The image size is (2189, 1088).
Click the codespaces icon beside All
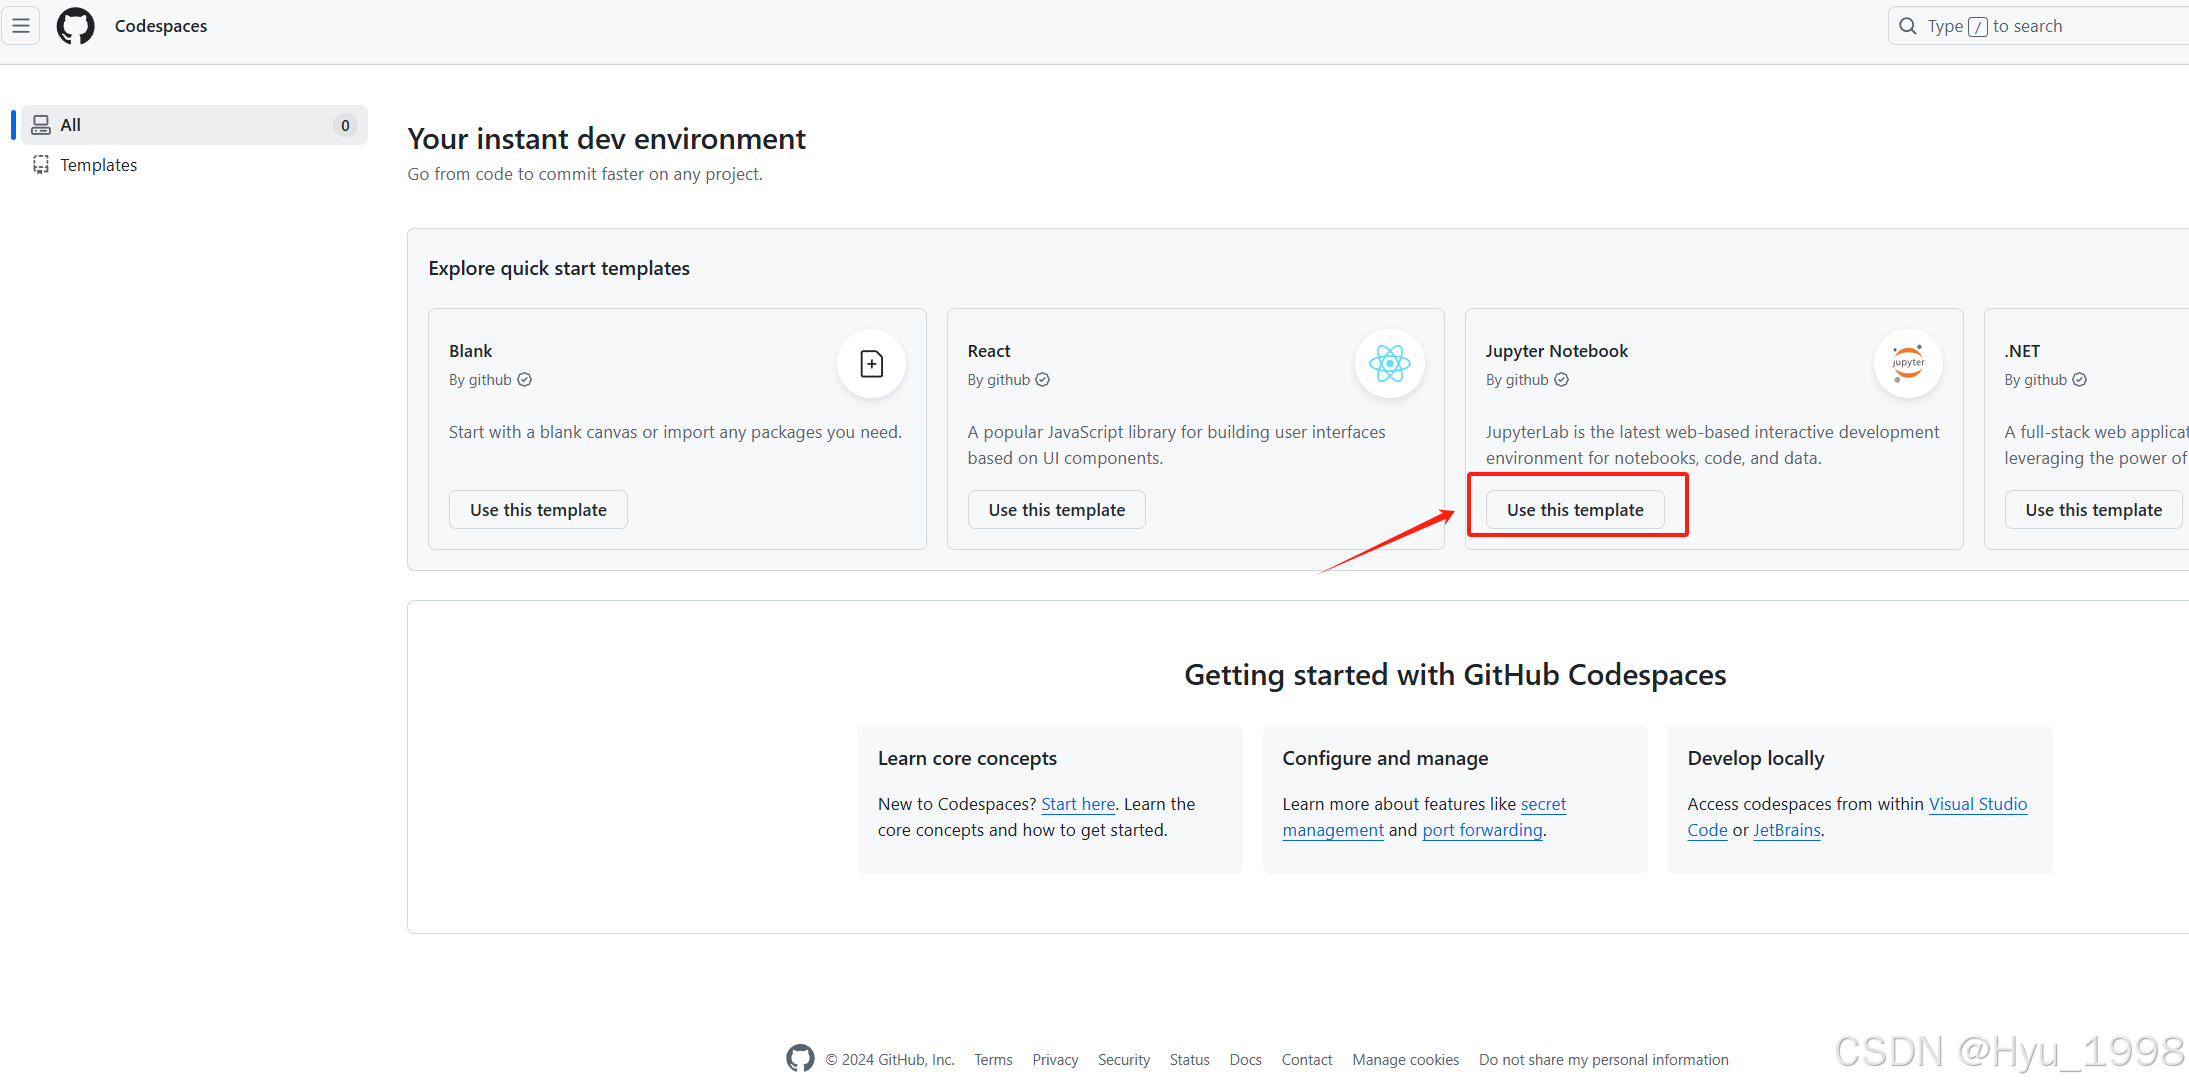pos(41,125)
